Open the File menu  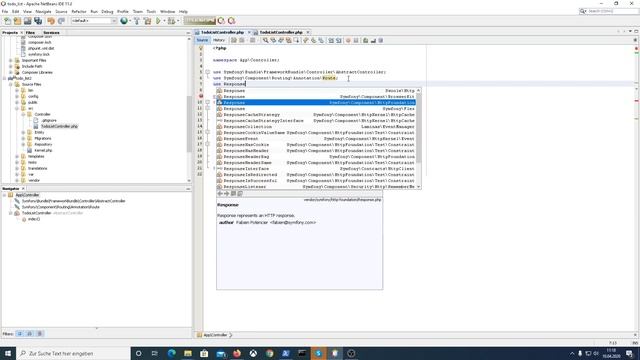5,11
